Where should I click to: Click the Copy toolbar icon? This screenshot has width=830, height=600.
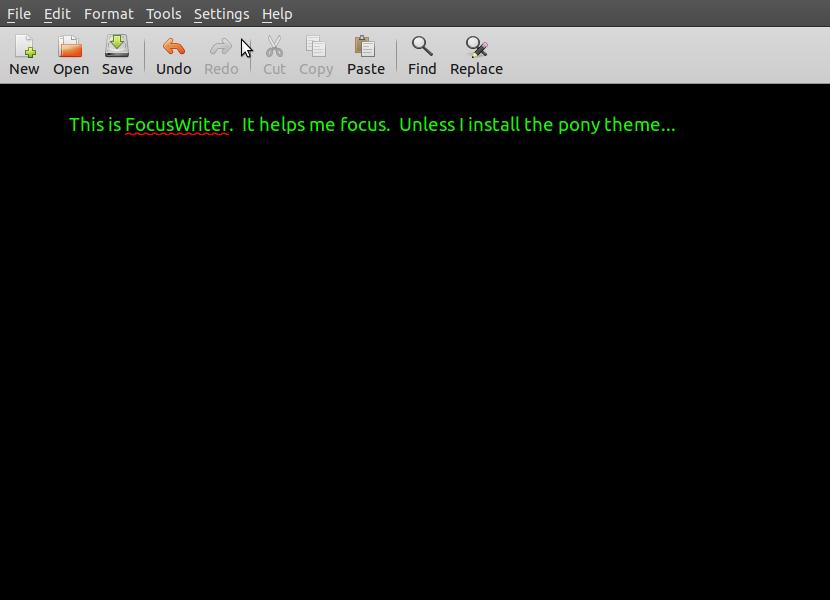pos(315,47)
